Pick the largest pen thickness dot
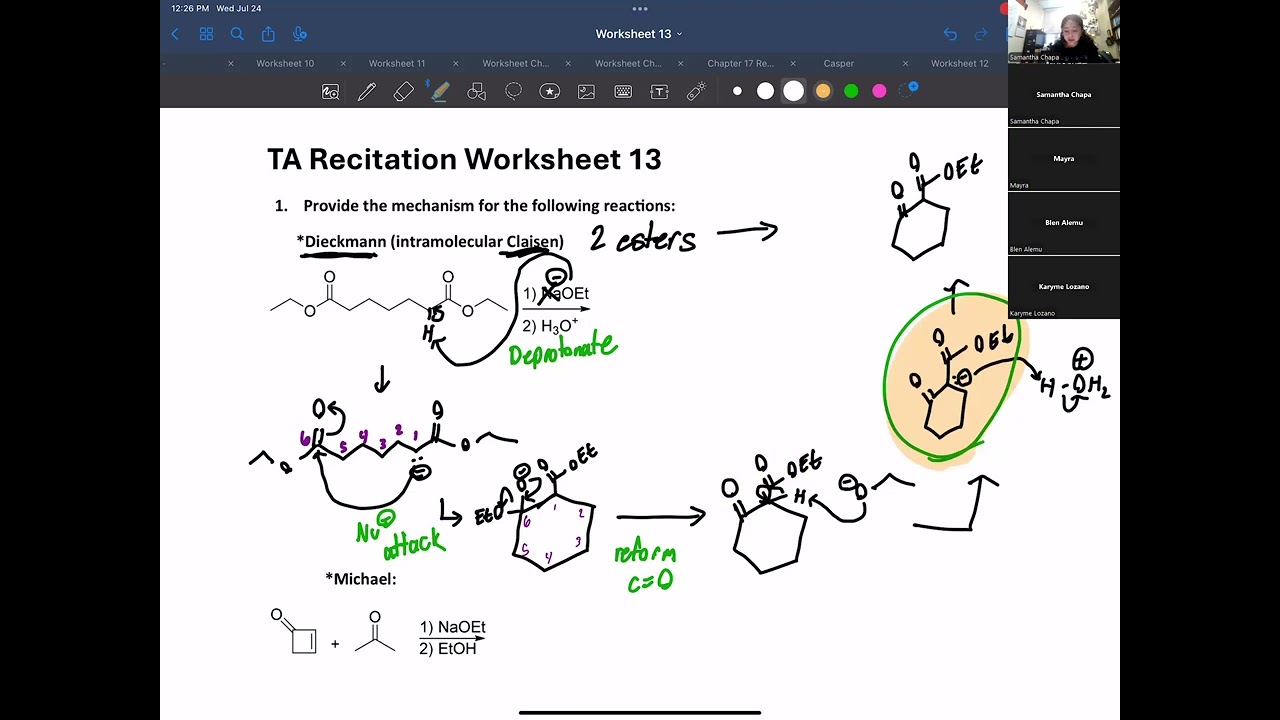Viewport: 1280px width, 720px height. [793, 91]
